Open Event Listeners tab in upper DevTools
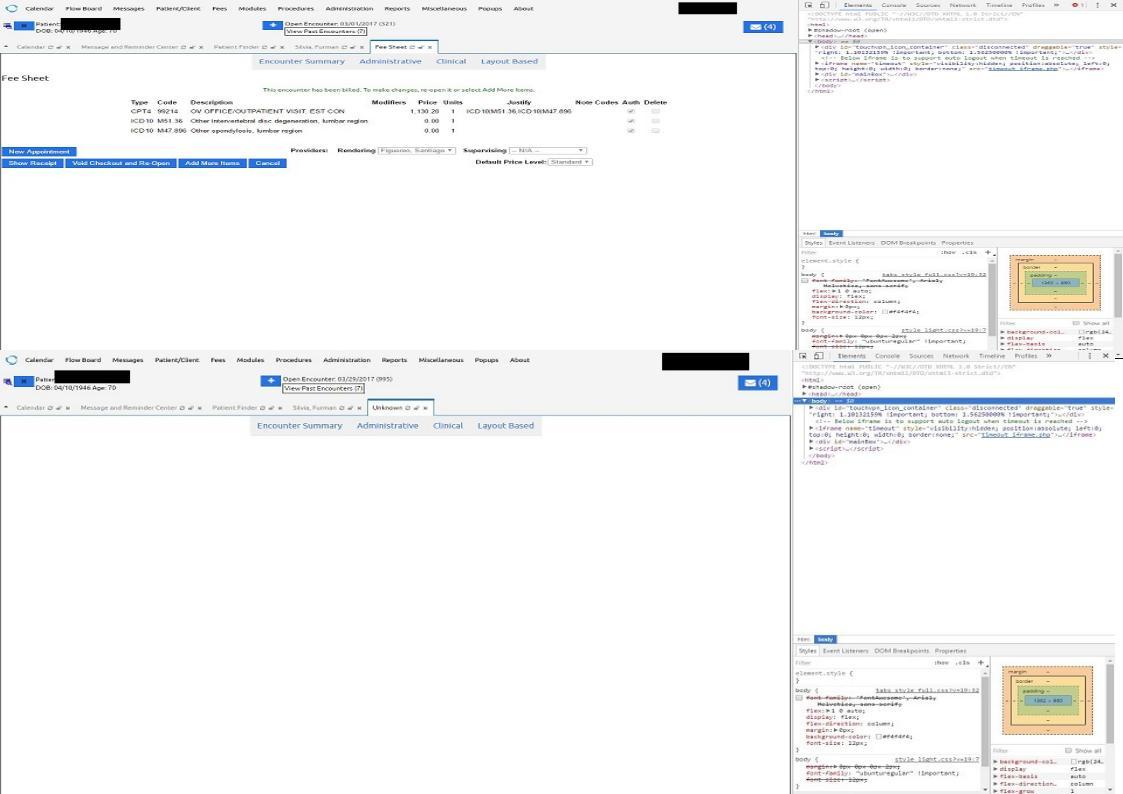The image size is (1123, 794). 852,243
